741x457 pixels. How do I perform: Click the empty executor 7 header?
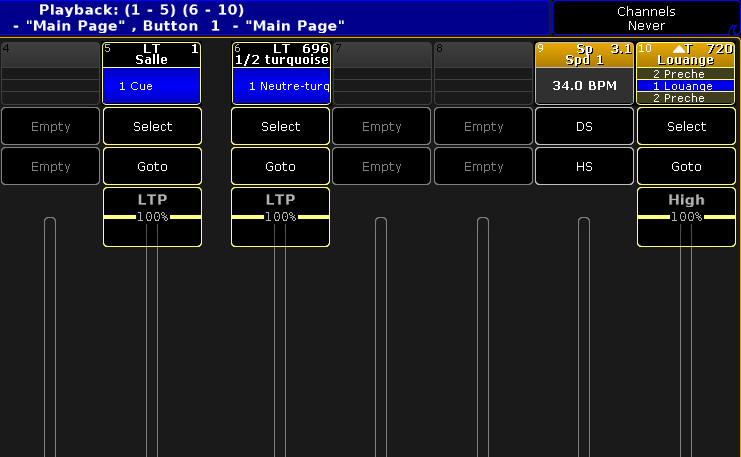click(381, 54)
